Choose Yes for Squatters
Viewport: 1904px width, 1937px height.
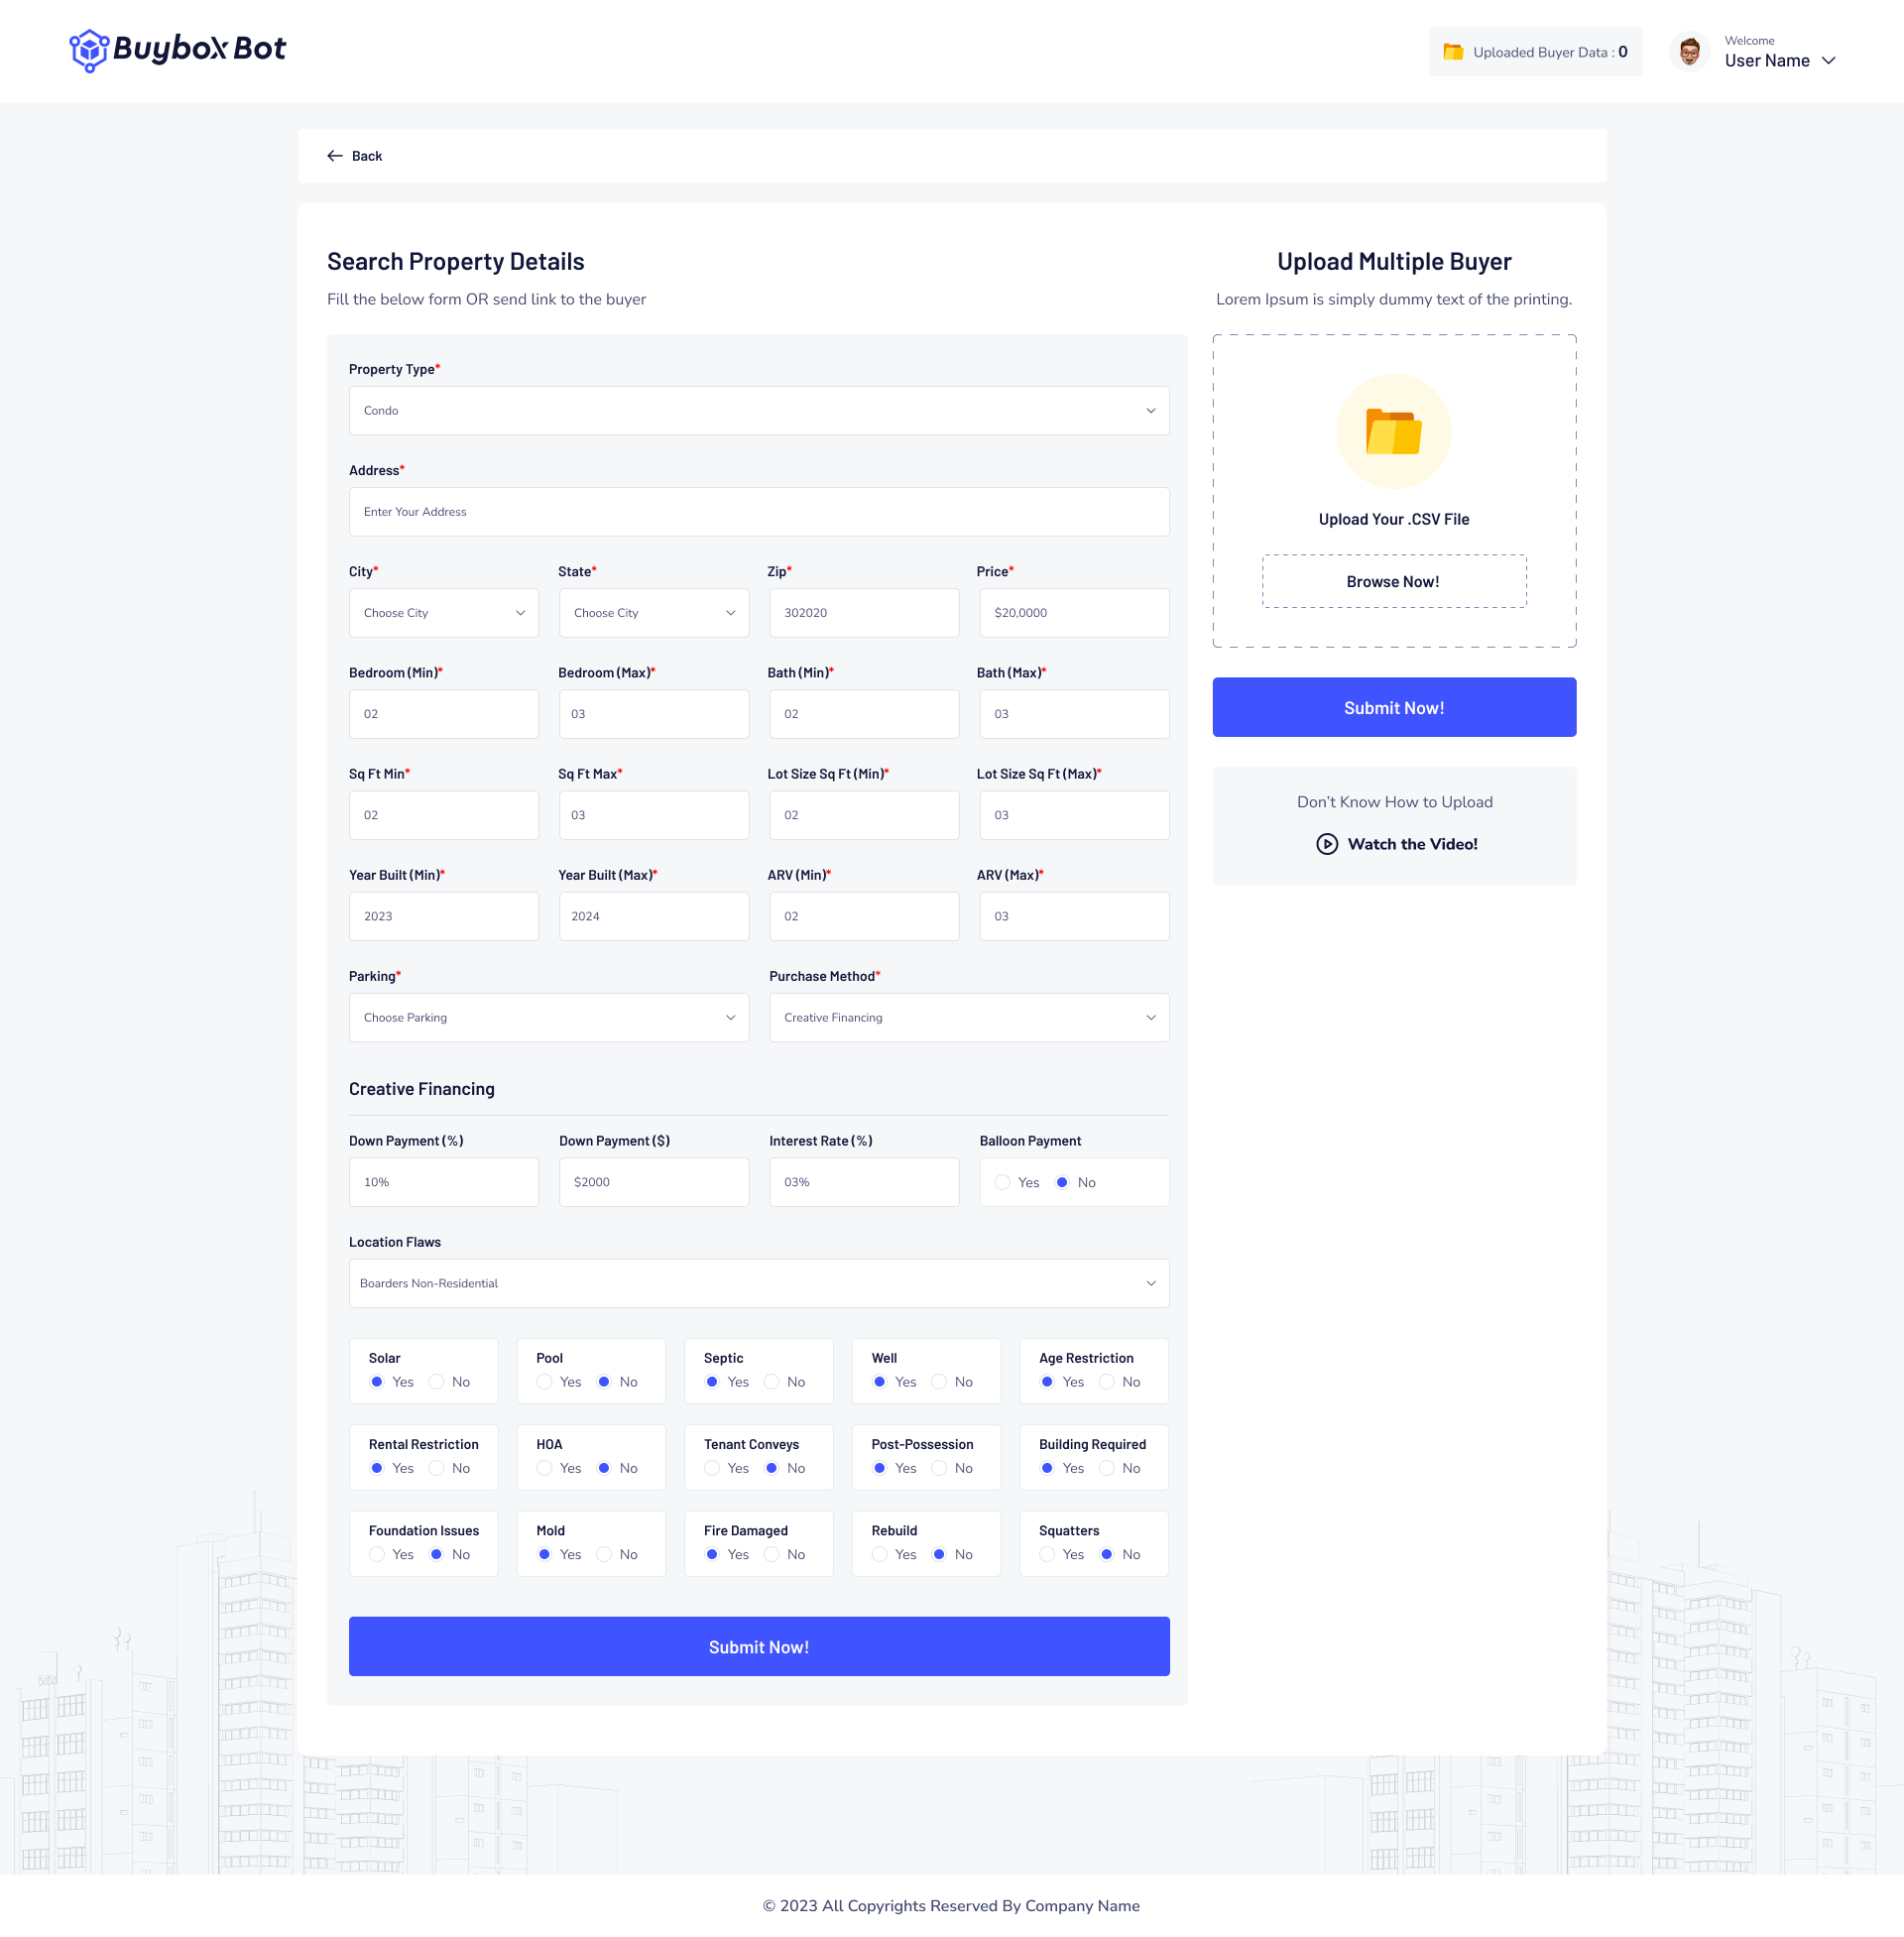pos(1047,1554)
